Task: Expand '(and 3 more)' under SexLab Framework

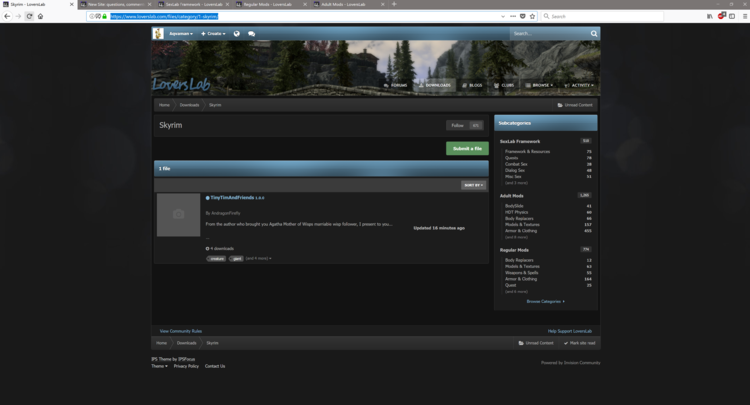Action: coord(516,183)
